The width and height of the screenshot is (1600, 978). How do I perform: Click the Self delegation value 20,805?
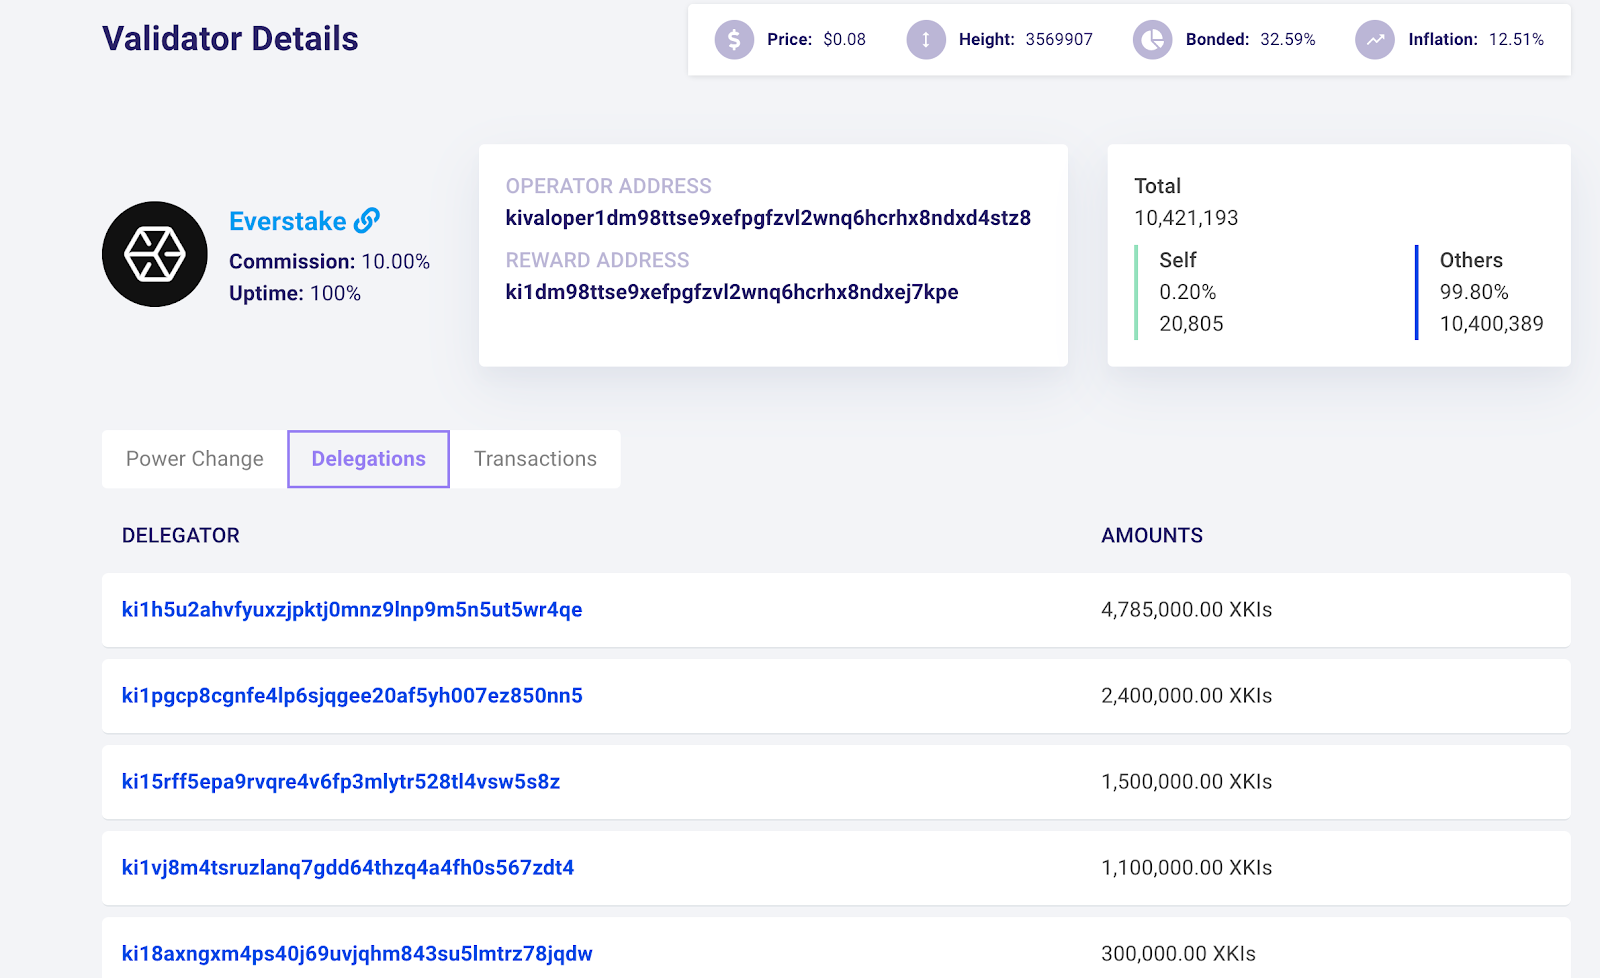point(1191,324)
